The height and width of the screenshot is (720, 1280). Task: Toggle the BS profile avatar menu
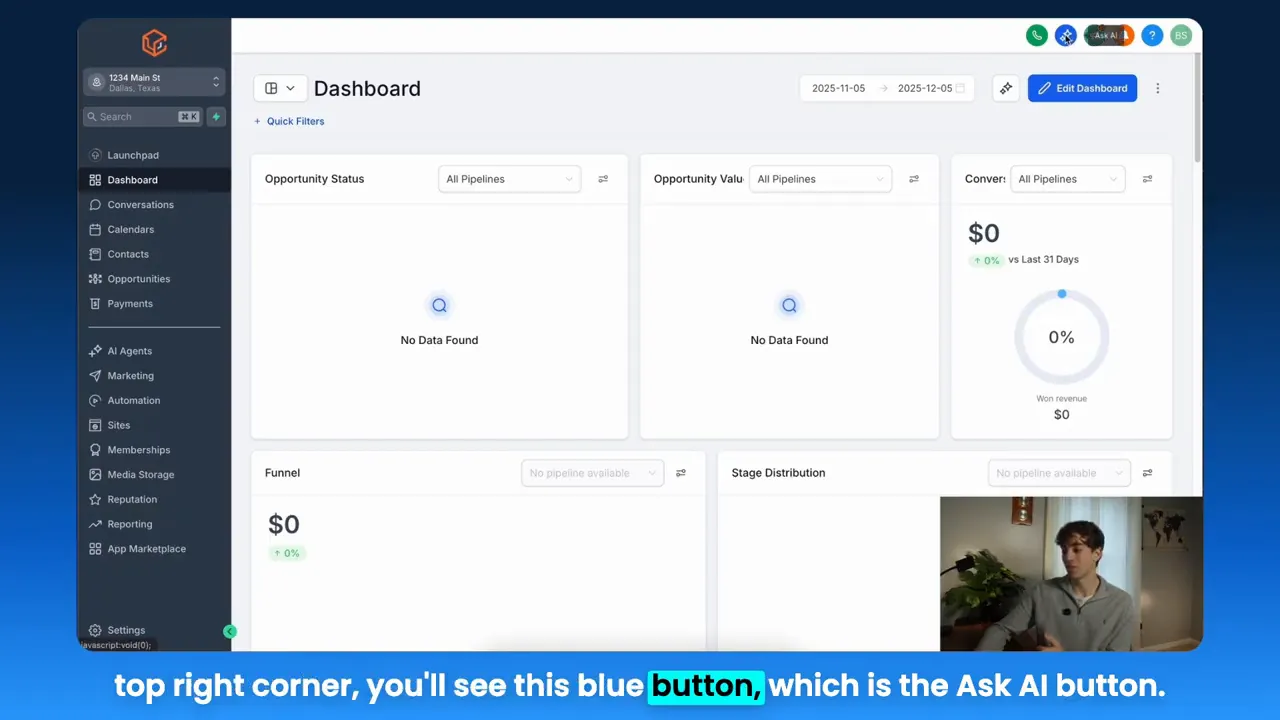pyautogui.click(x=1181, y=35)
